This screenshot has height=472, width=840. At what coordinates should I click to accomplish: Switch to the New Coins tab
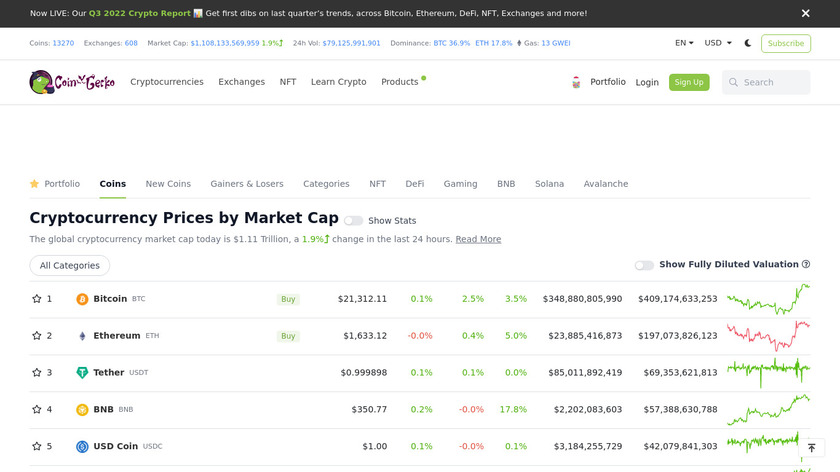[x=168, y=184]
